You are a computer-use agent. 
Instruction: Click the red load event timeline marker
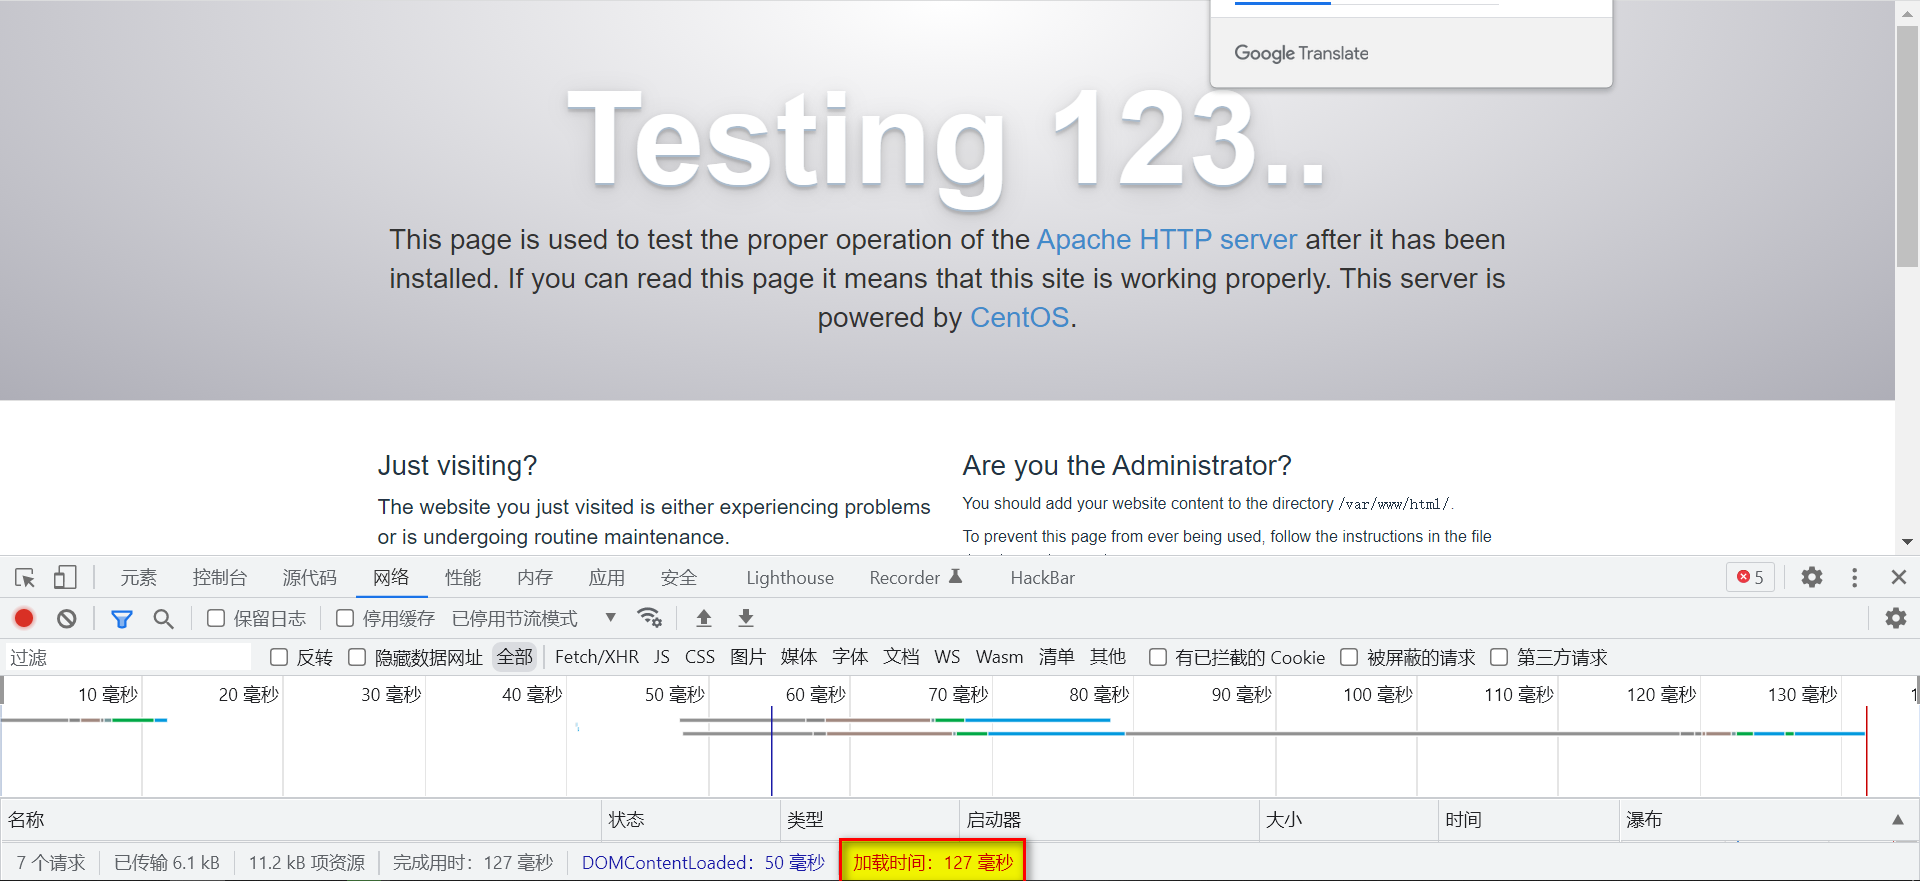click(x=1866, y=750)
